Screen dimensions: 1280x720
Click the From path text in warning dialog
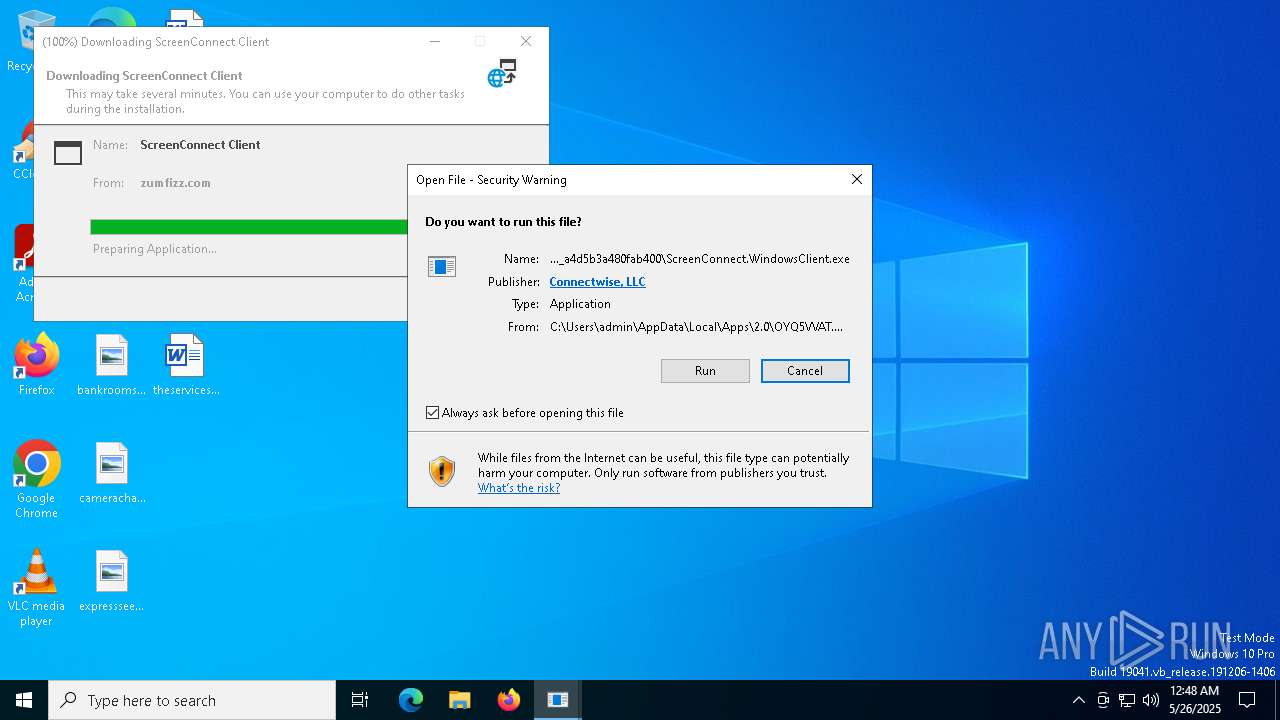[x=696, y=327]
